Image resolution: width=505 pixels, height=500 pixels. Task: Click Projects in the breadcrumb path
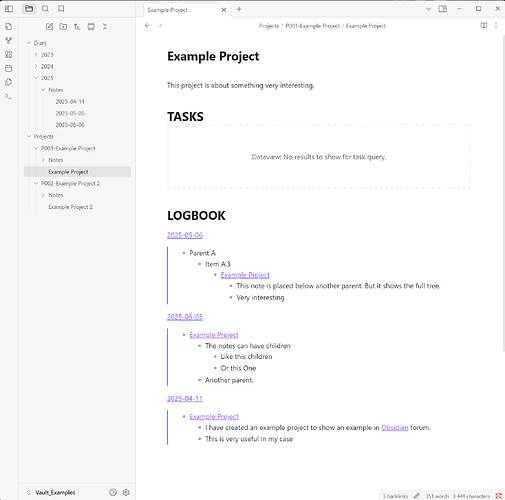269,26
